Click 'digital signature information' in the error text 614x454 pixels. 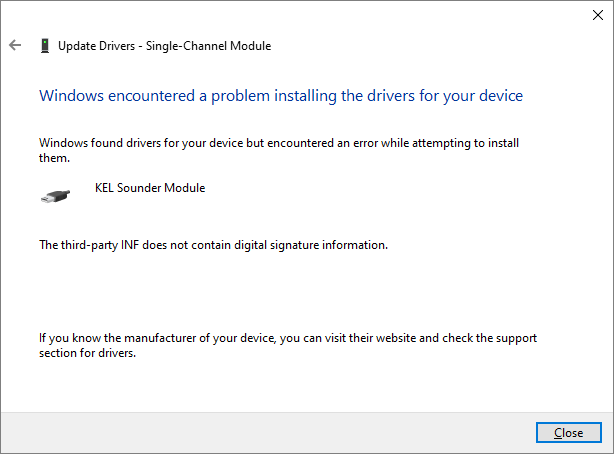coord(311,245)
